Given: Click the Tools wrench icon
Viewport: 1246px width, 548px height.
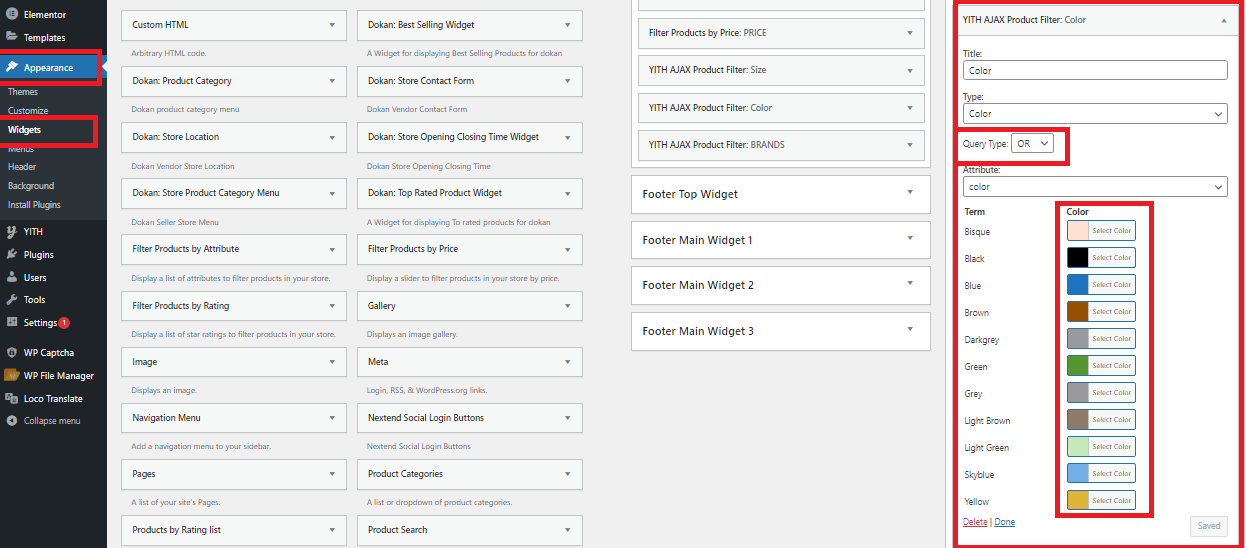Looking at the screenshot, I should point(12,300).
